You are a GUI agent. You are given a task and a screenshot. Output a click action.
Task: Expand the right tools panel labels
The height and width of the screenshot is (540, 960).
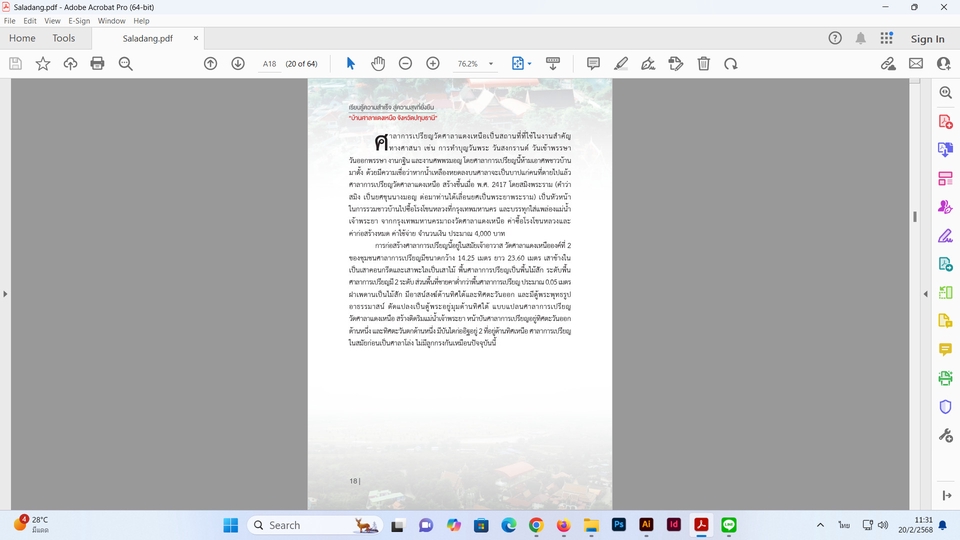947,495
